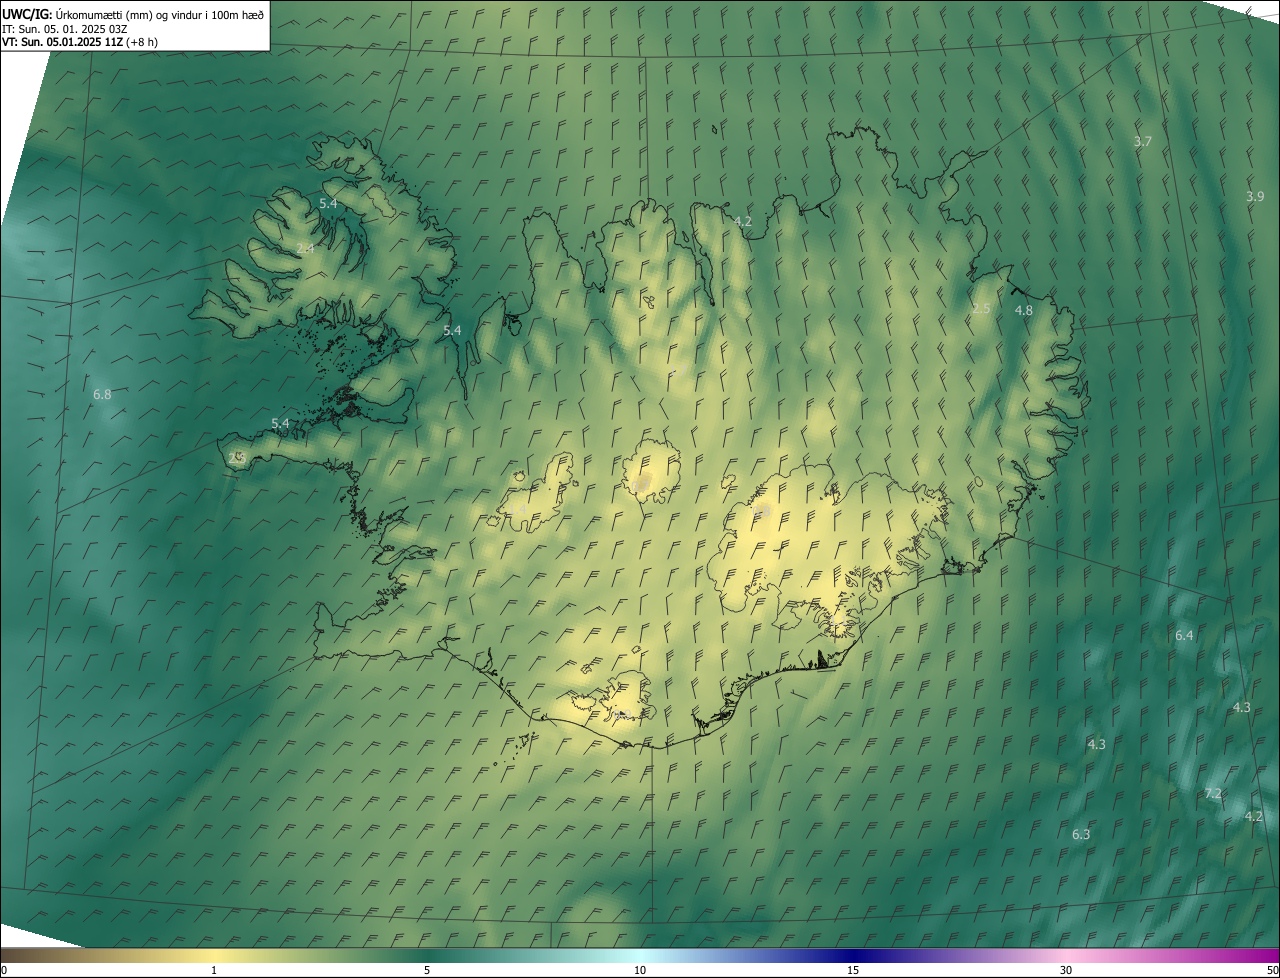Click the 3.7 value label on the map
This screenshot has width=1280, height=978.
[x=1143, y=142]
